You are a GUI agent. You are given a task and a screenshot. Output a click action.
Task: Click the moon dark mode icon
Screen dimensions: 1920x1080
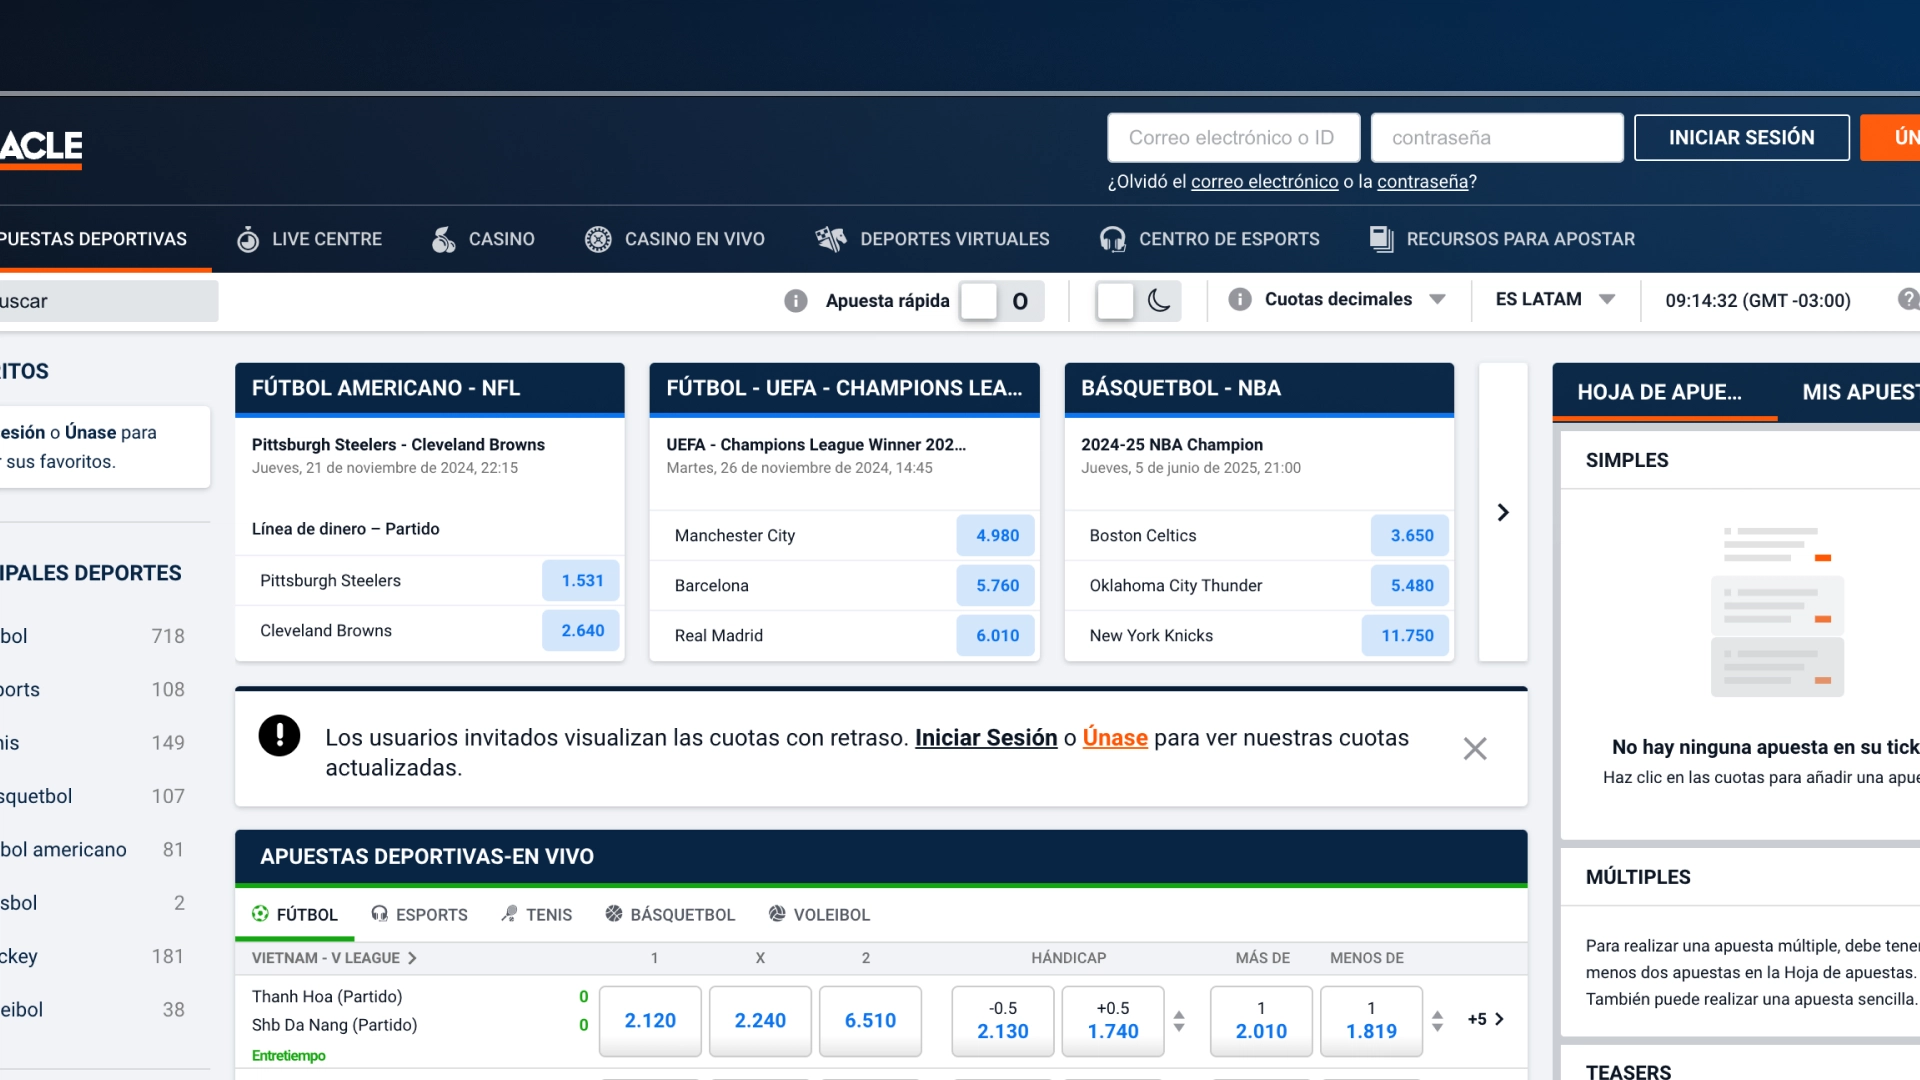[1159, 300]
